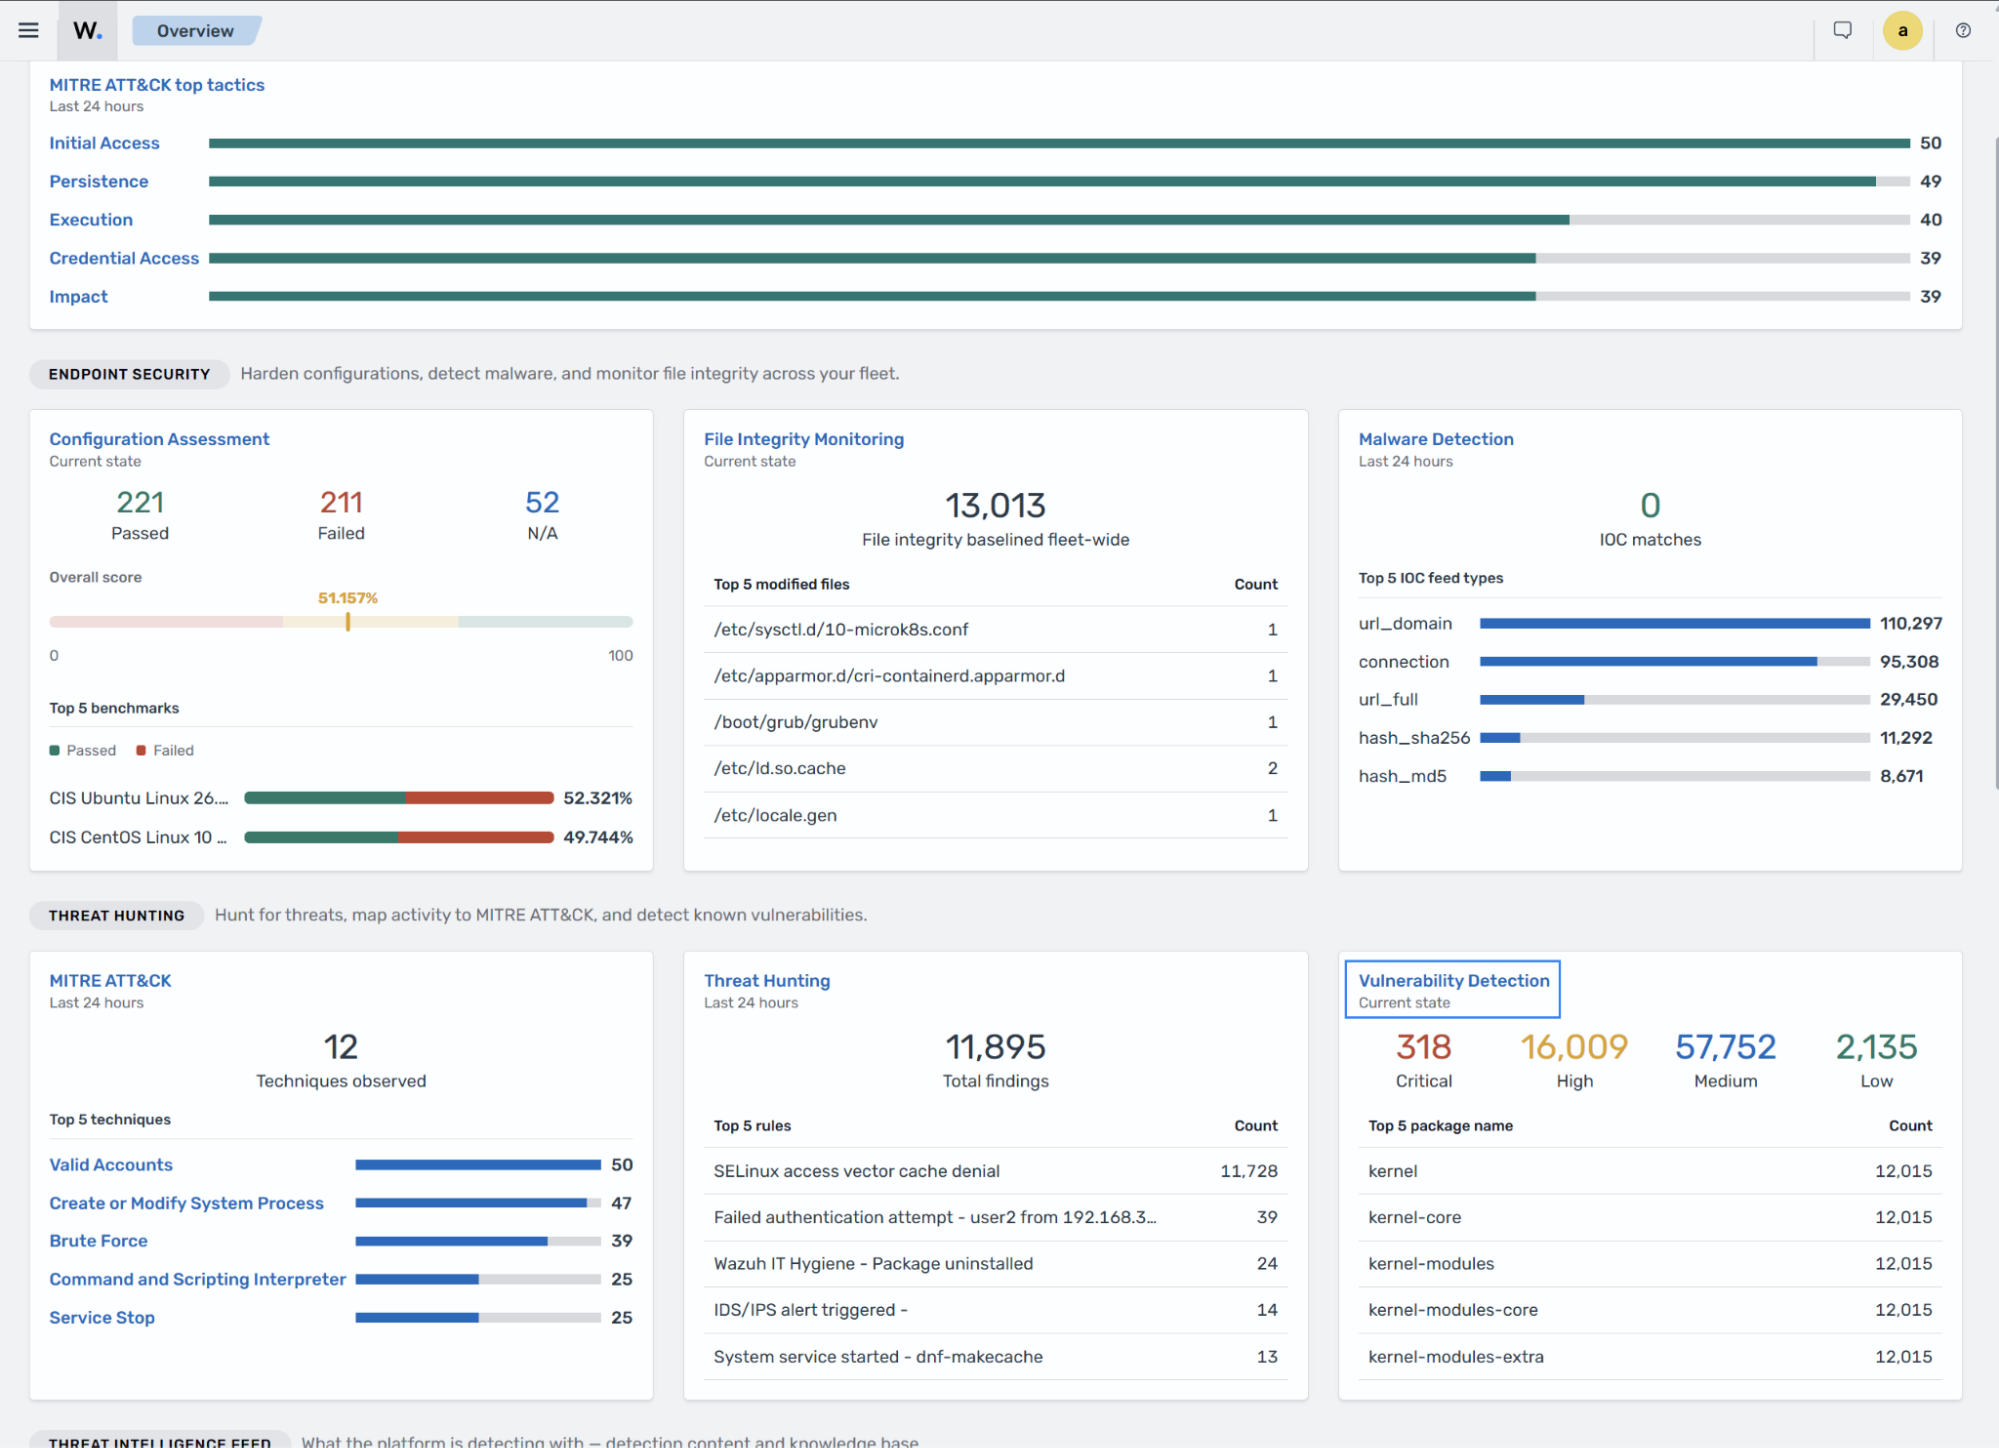1999x1448 pixels.
Task: Select the /etc/locale.gen file row
Action: point(995,815)
